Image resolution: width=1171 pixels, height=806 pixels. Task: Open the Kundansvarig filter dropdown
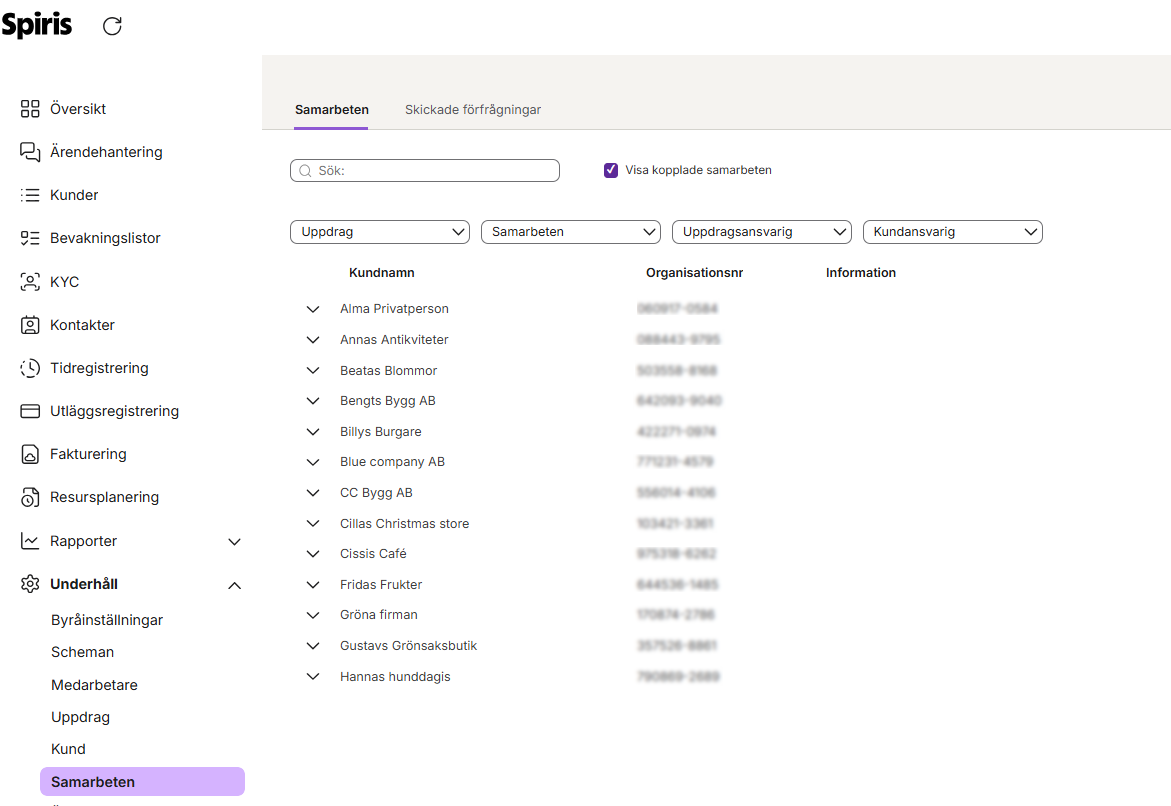pos(952,232)
